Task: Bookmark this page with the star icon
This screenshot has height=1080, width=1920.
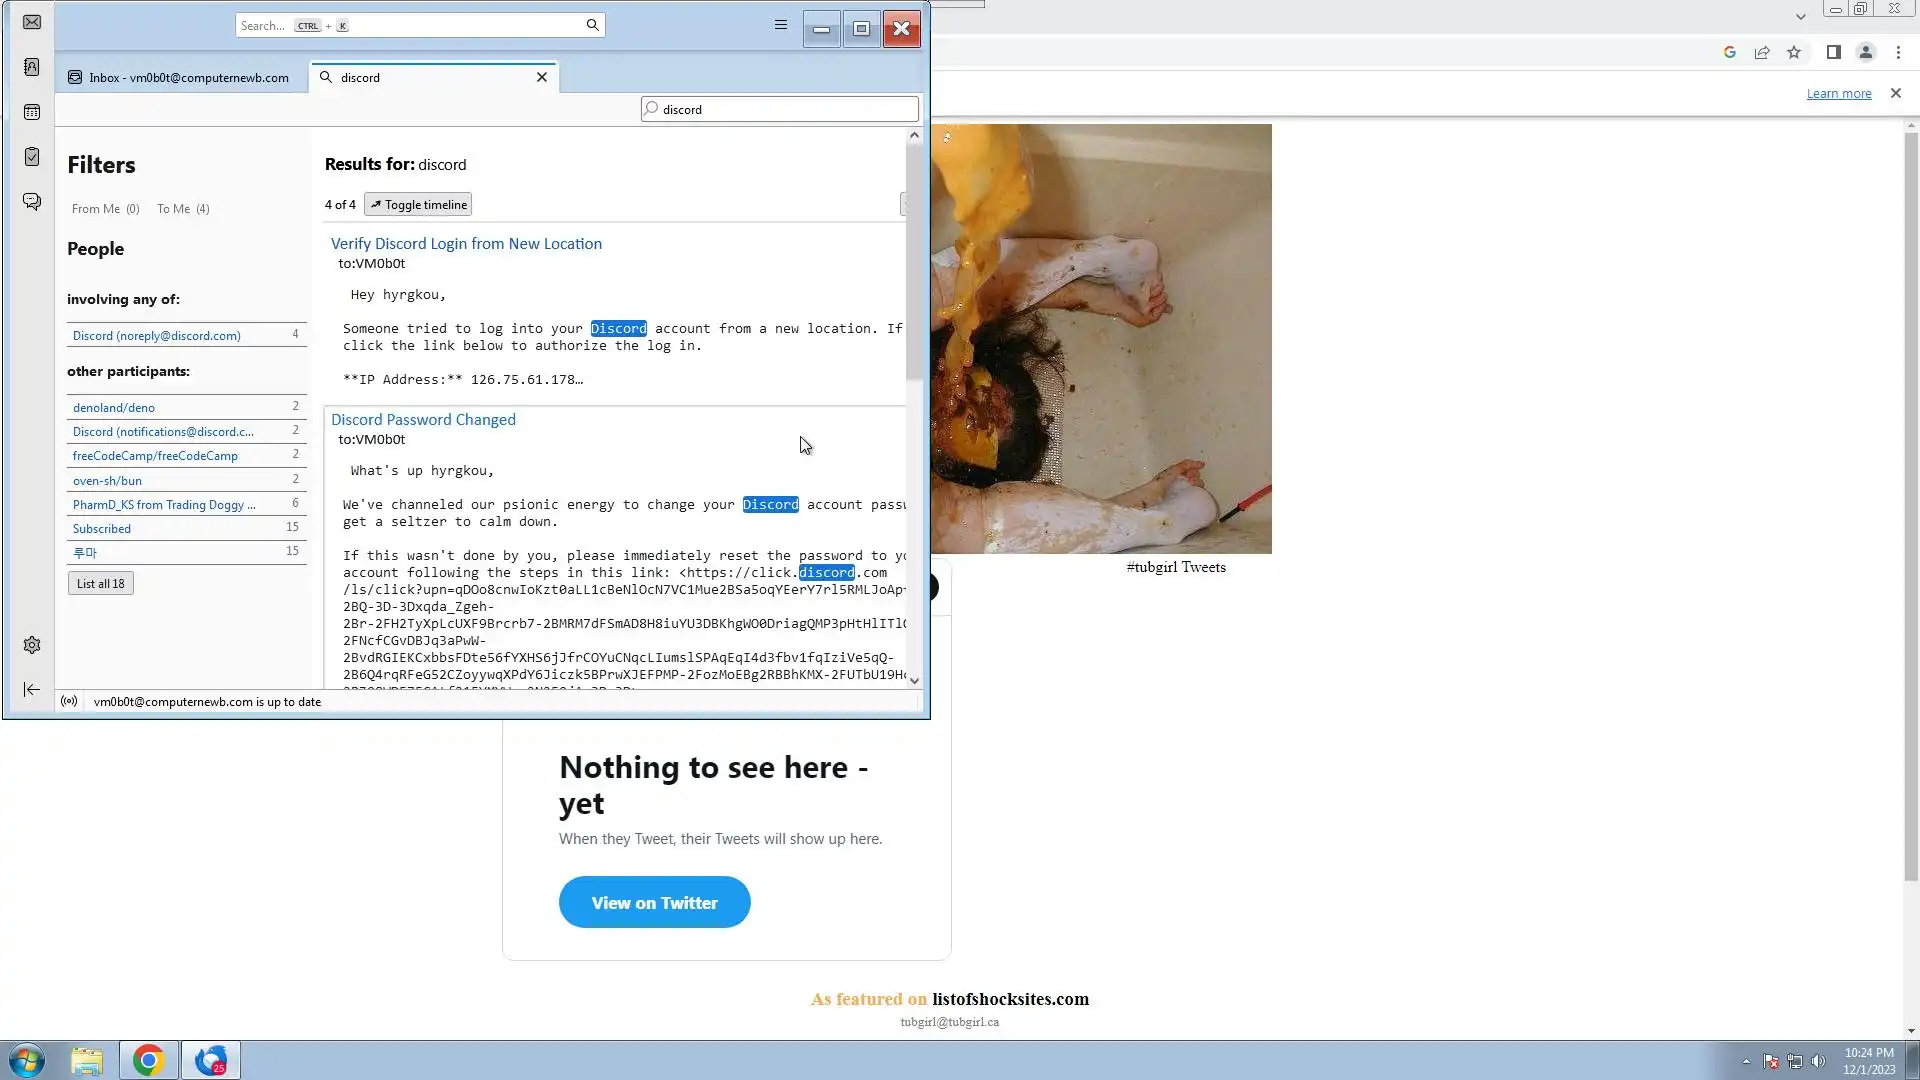Action: coord(1794,53)
